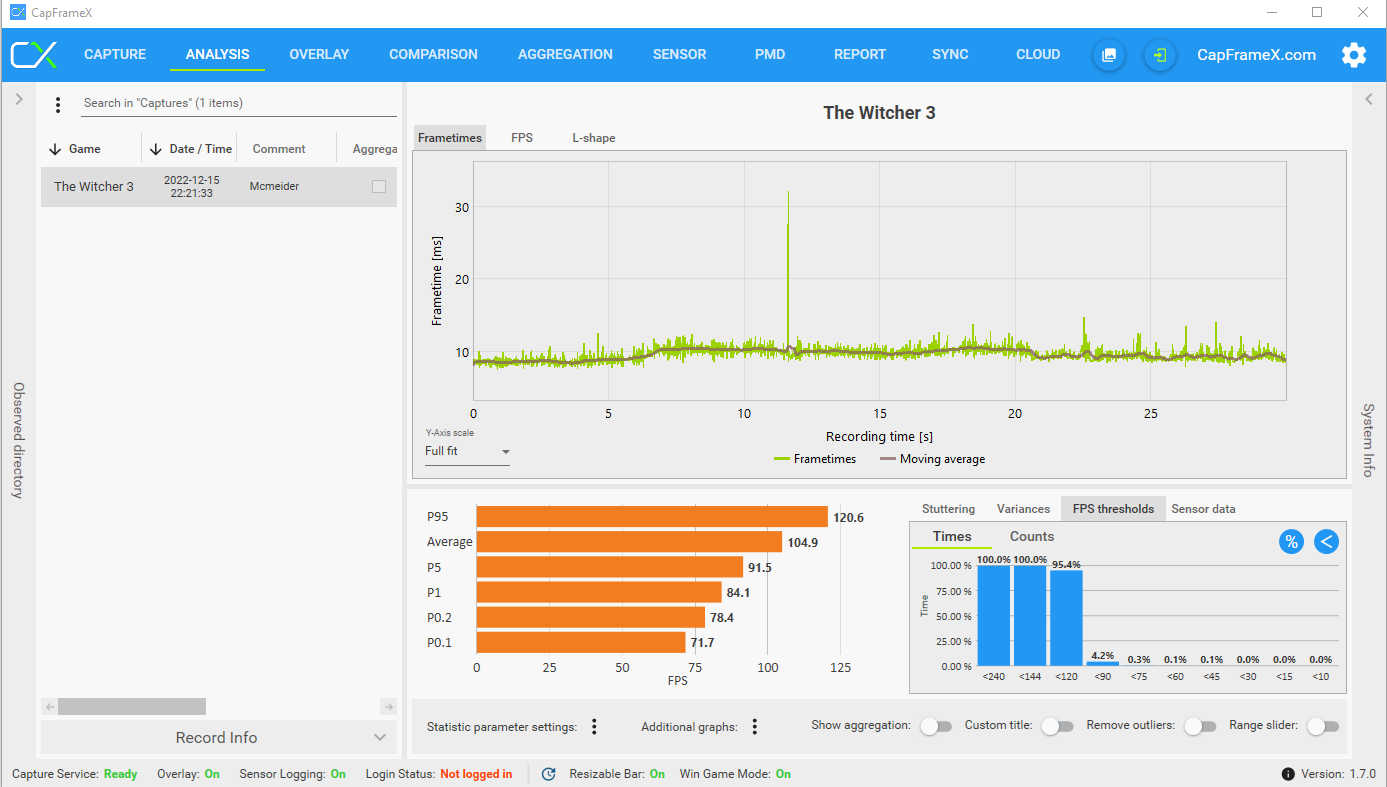The height and width of the screenshot is (787, 1387).
Task: Click the Game column header label
Action: [85, 149]
